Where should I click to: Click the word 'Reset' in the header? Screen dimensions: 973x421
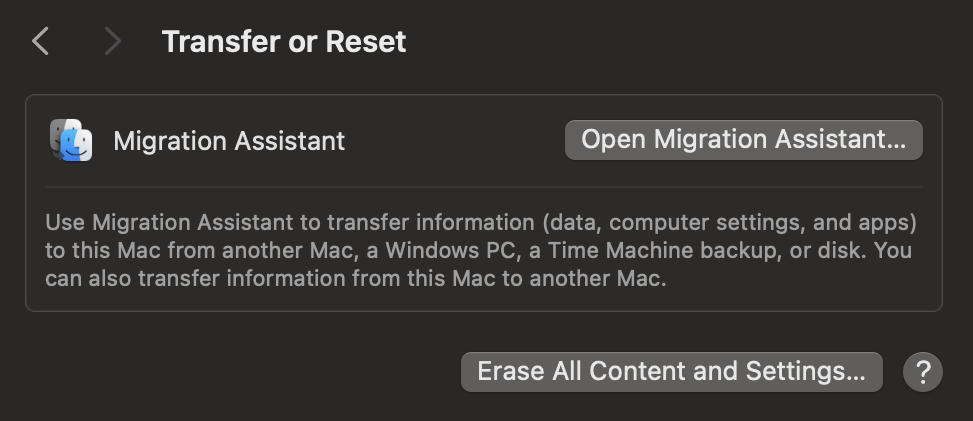(365, 42)
